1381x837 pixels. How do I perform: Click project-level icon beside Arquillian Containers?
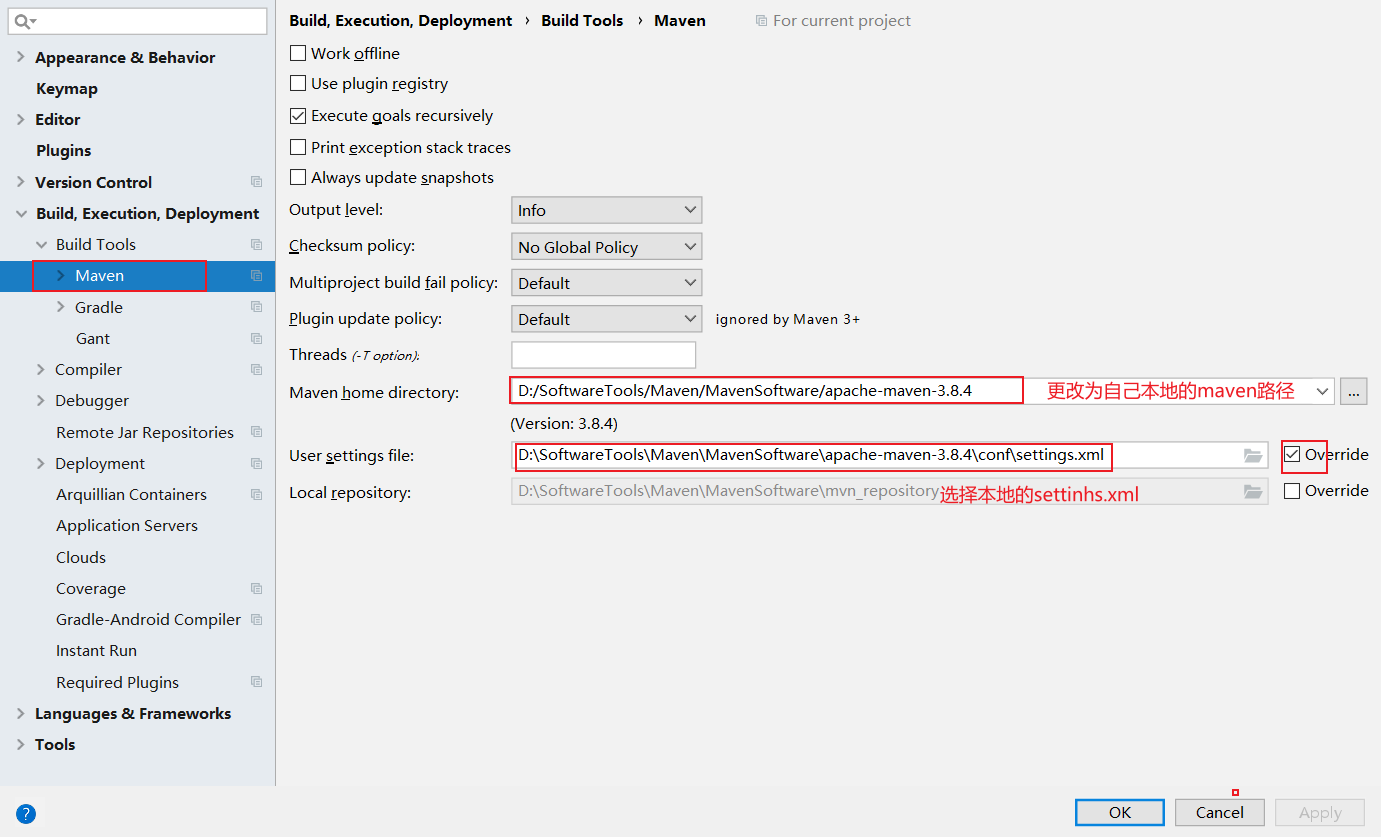tap(256, 494)
